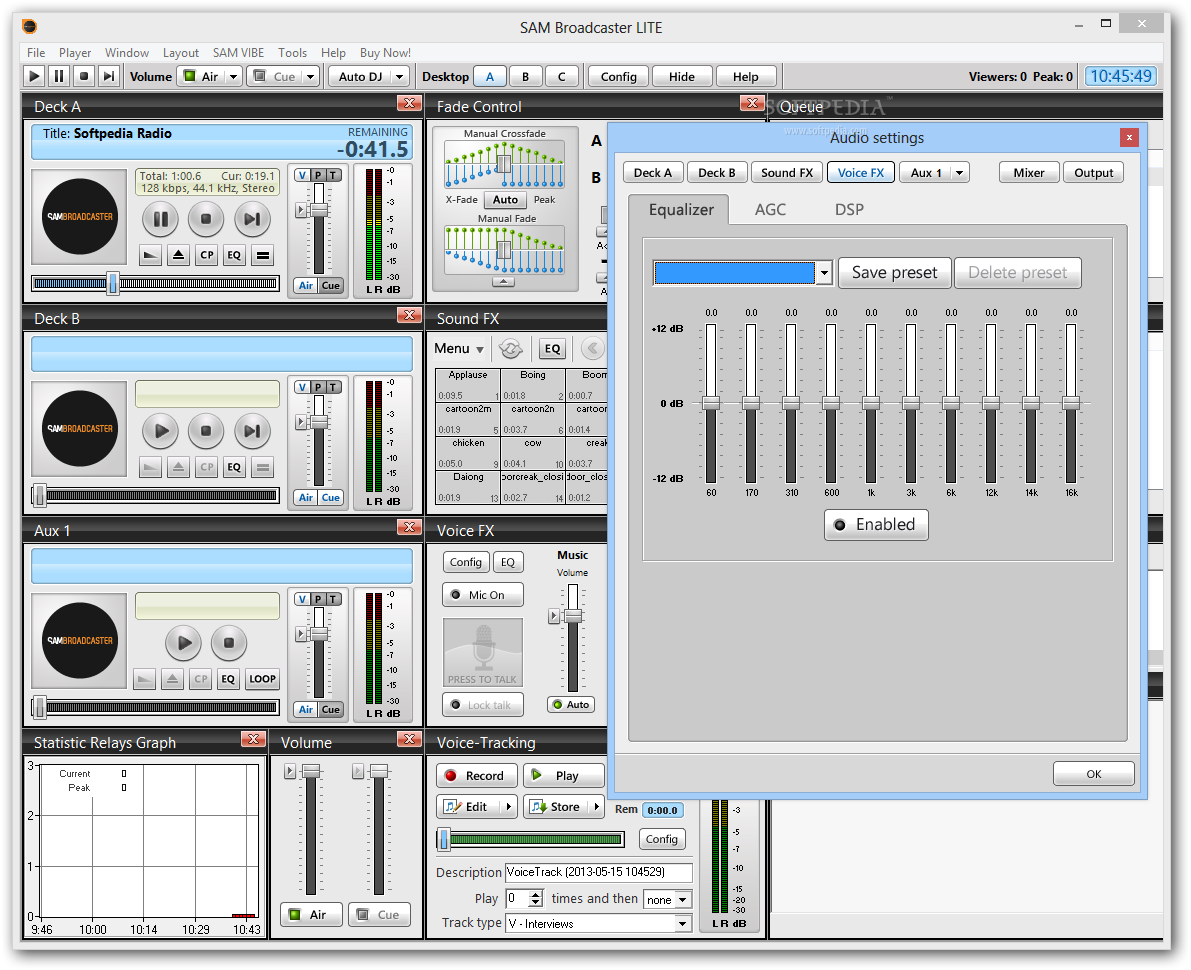Click the main toolbar Play icon

(x=34, y=76)
